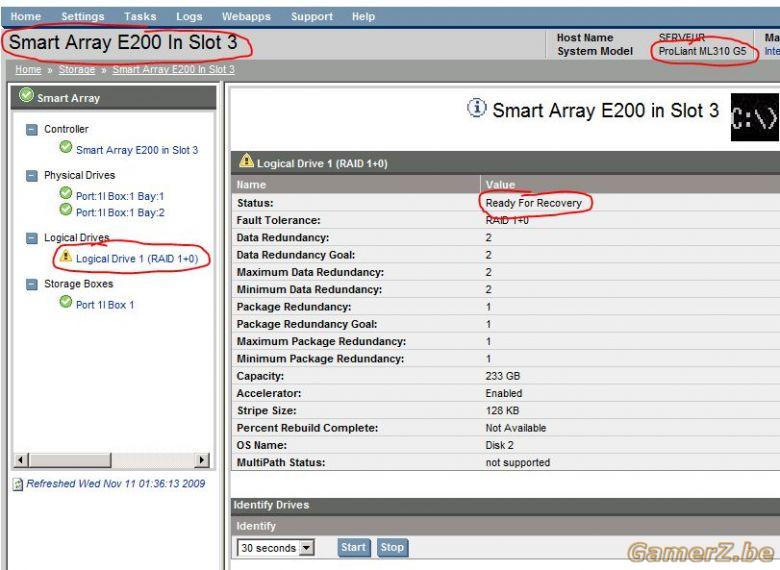Click the Percent Rebuild Complete value Not Available

click(x=515, y=428)
